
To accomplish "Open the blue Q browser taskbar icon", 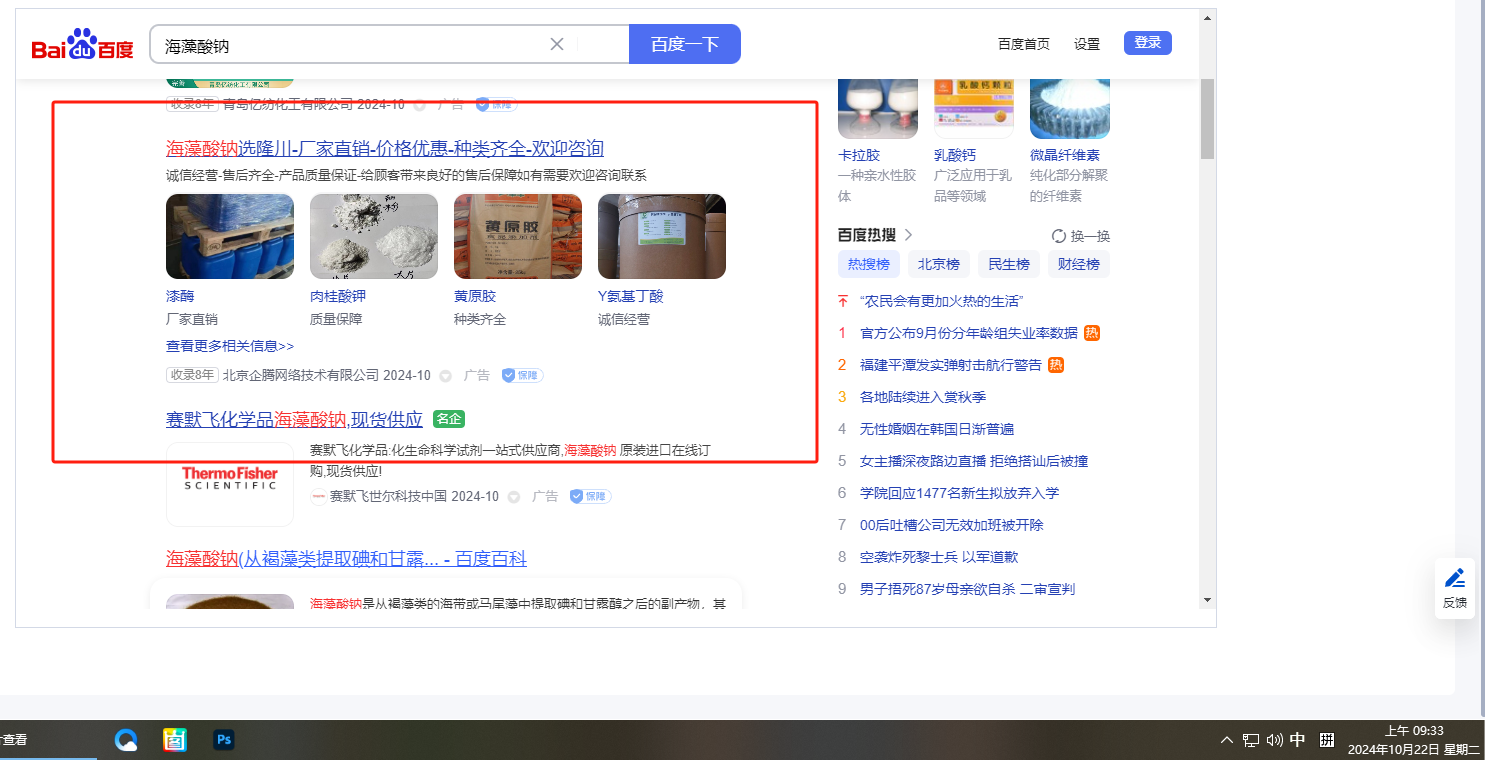I will pyautogui.click(x=126, y=740).
